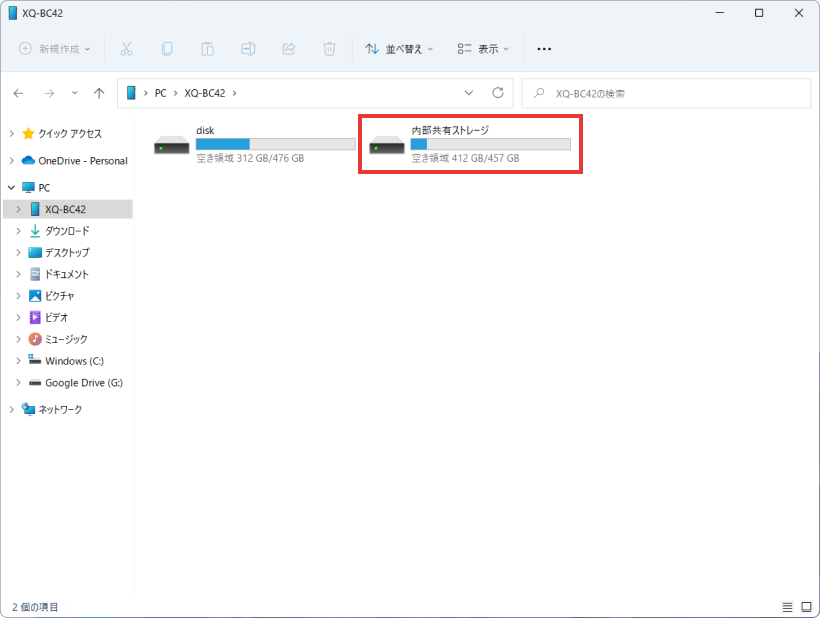Collapse the PC tree node
Viewport: 820px width, 618px height.
[12, 187]
